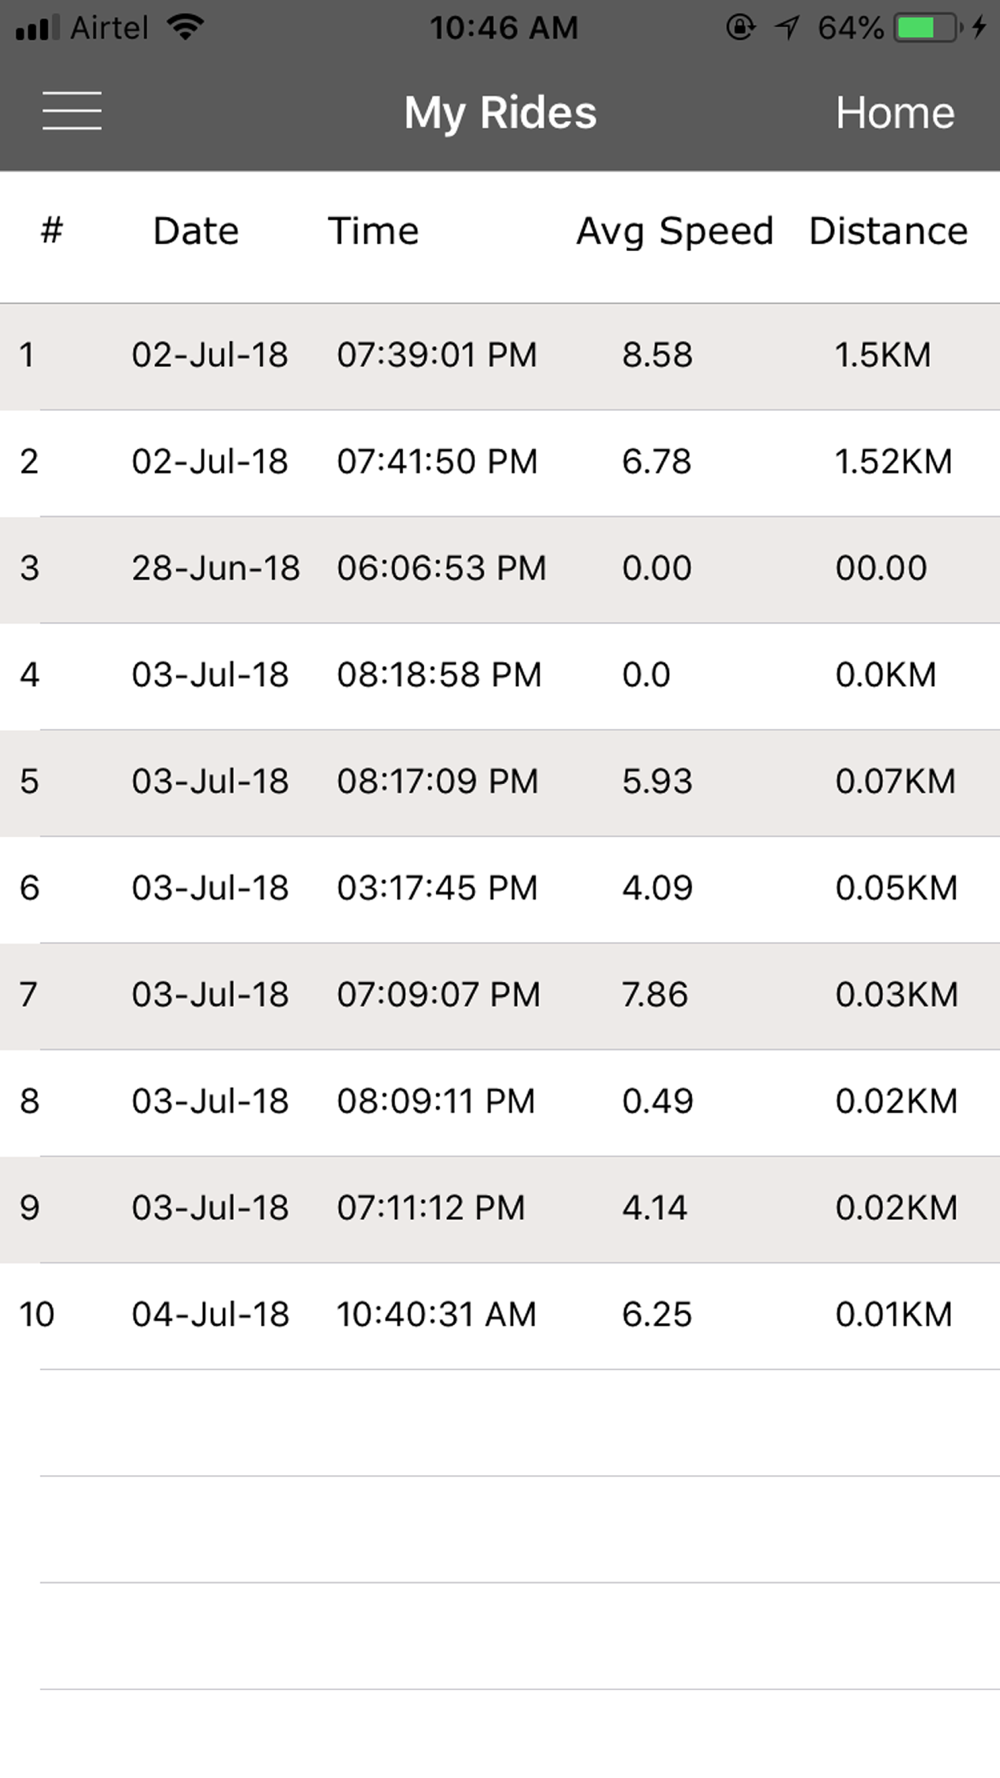The width and height of the screenshot is (1000, 1778).
Task: Open the 04-Jul-18 ride entry
Action: coord(500,1314)
